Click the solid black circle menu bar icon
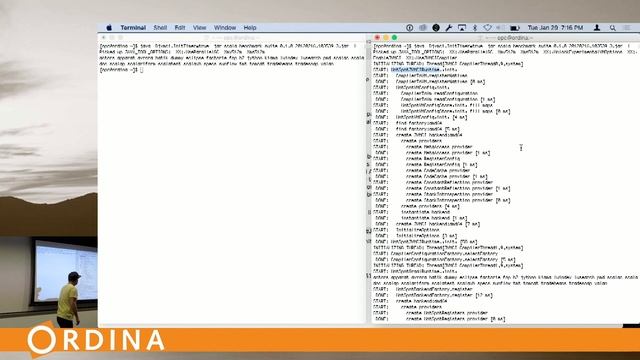Viewport: 640px width, 360px height. 436,28
